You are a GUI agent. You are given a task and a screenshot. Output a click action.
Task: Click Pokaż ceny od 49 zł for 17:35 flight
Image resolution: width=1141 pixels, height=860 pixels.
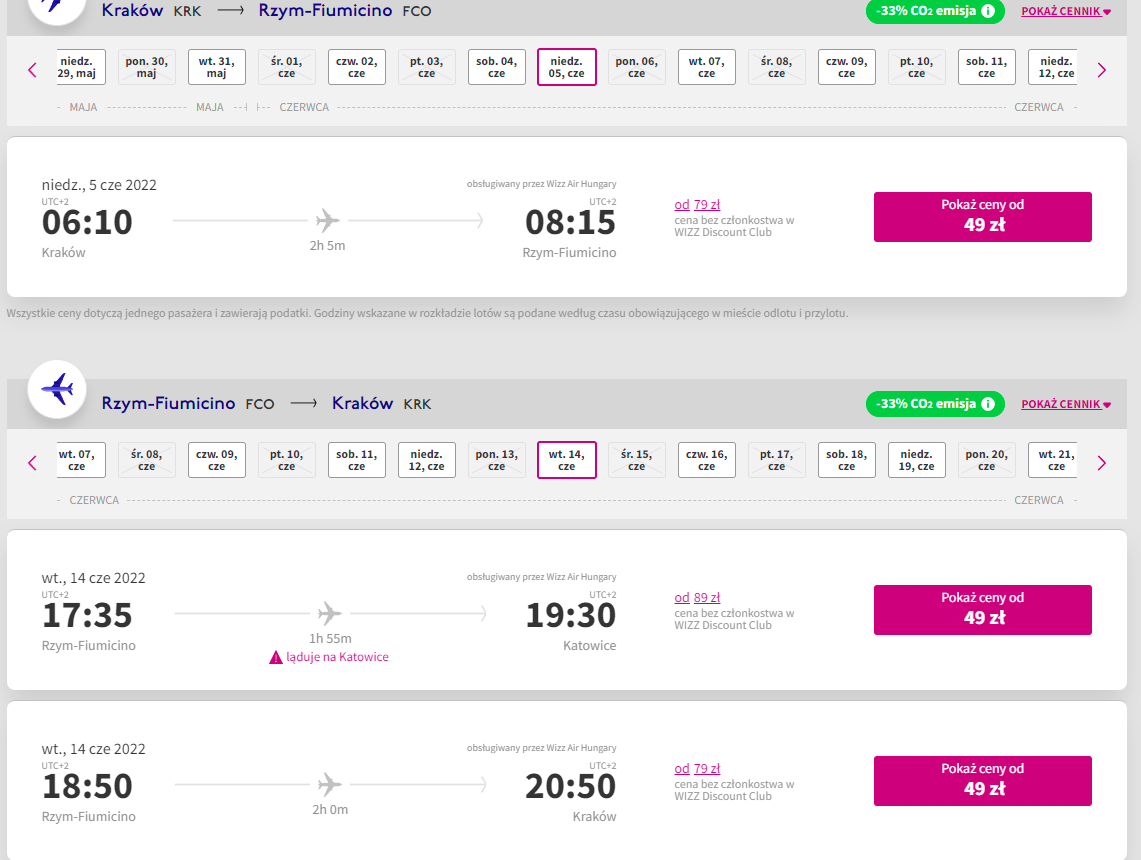coord(982,610)
